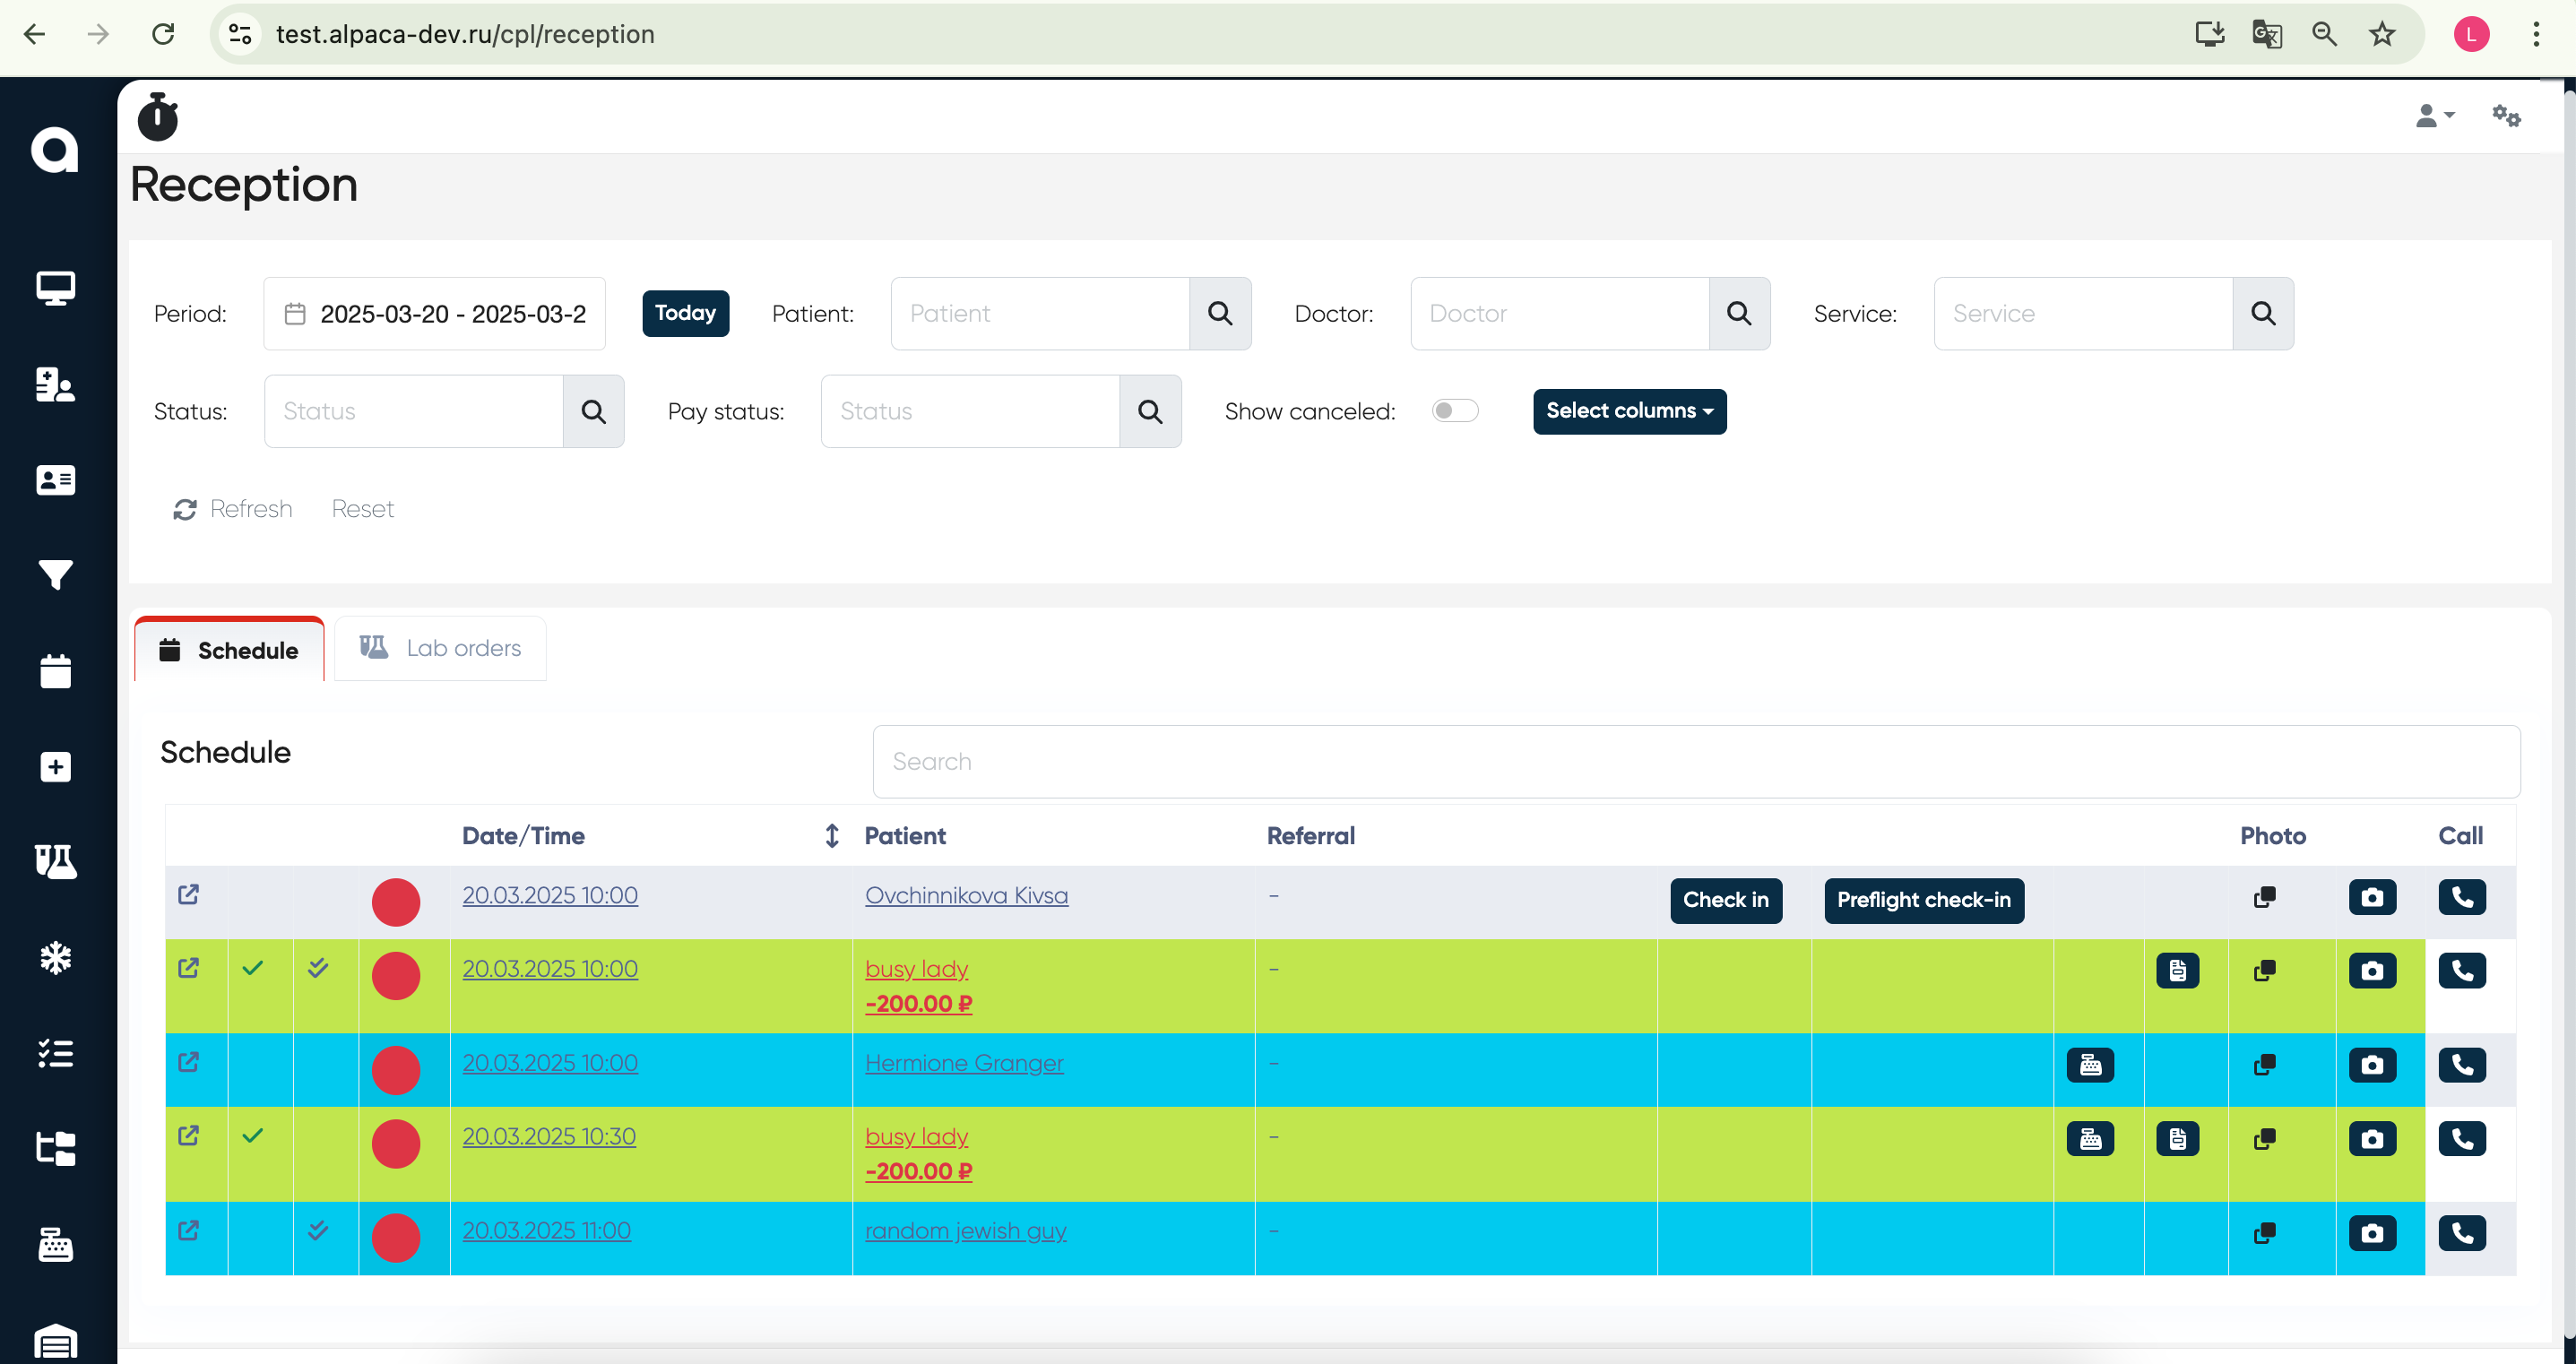
Task: Switch to the Lab orders tab
Action: click(440, 648)
